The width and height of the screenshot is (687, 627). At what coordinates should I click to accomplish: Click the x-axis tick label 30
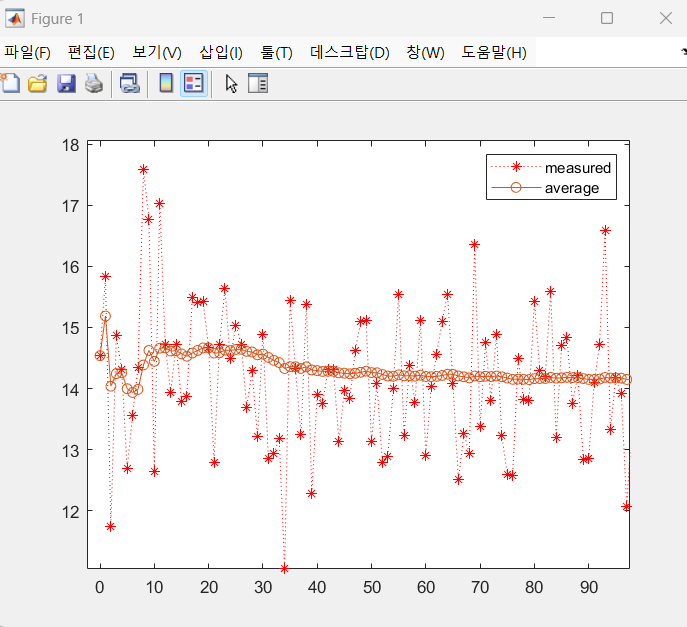click(x=263, y=587)
